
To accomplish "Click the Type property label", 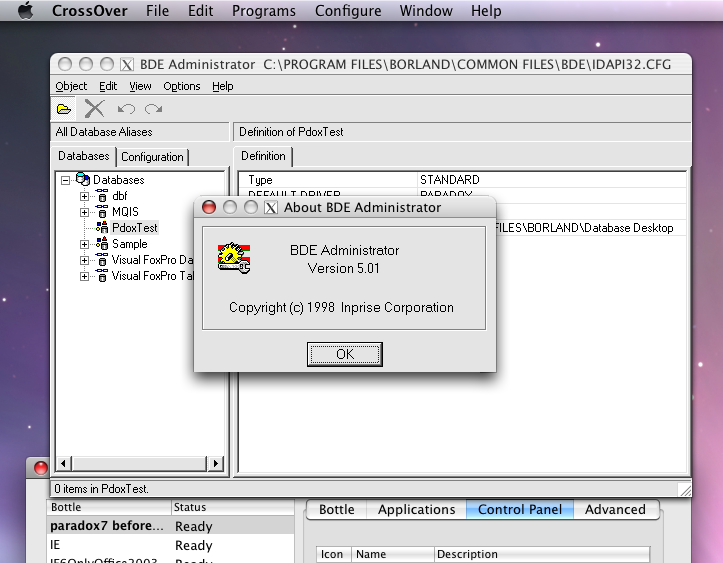I will pos(261,180).
